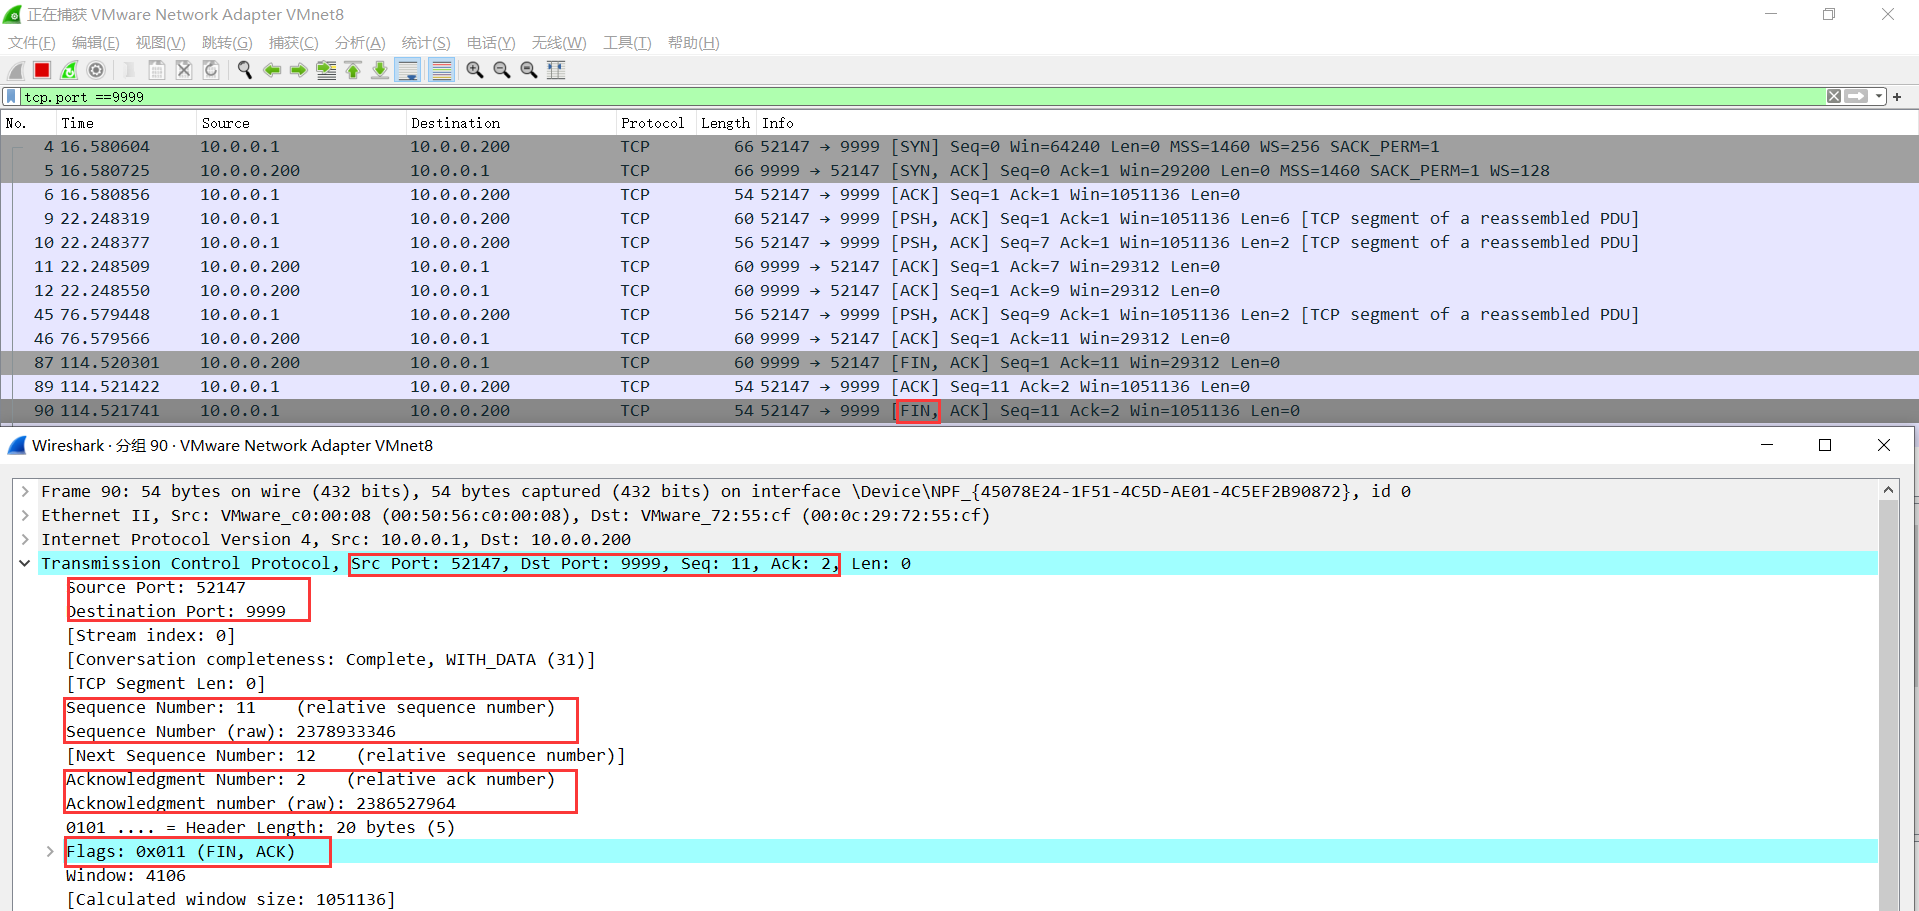The width and height of the screenshot is (1919, 911).
Task: Reload the capture file
Action: pos(211,70)
